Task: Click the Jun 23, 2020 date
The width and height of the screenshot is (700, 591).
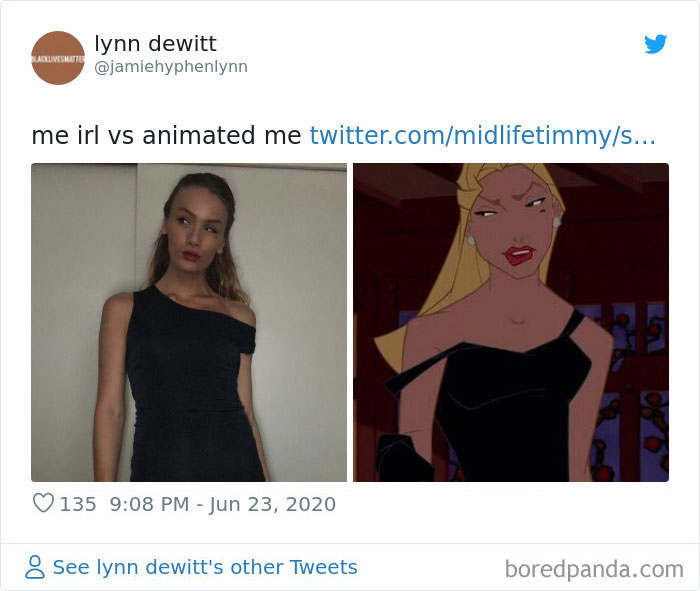Action: pos(272,504)
